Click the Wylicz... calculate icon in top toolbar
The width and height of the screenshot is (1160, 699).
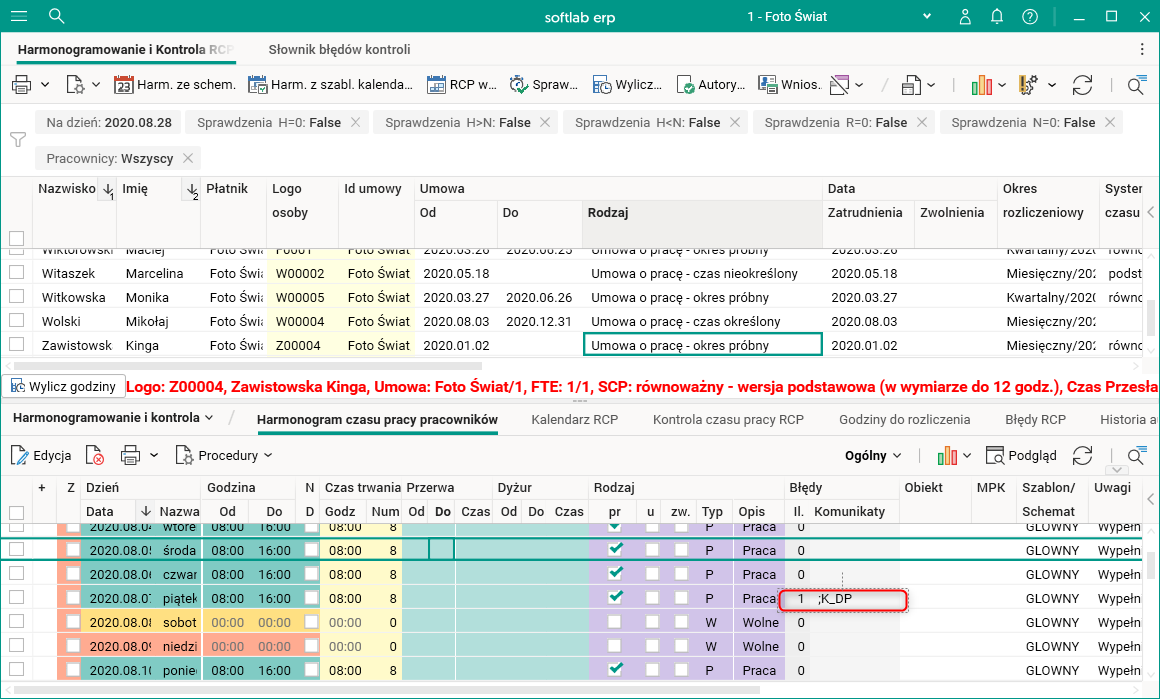[x=602, y=85]
